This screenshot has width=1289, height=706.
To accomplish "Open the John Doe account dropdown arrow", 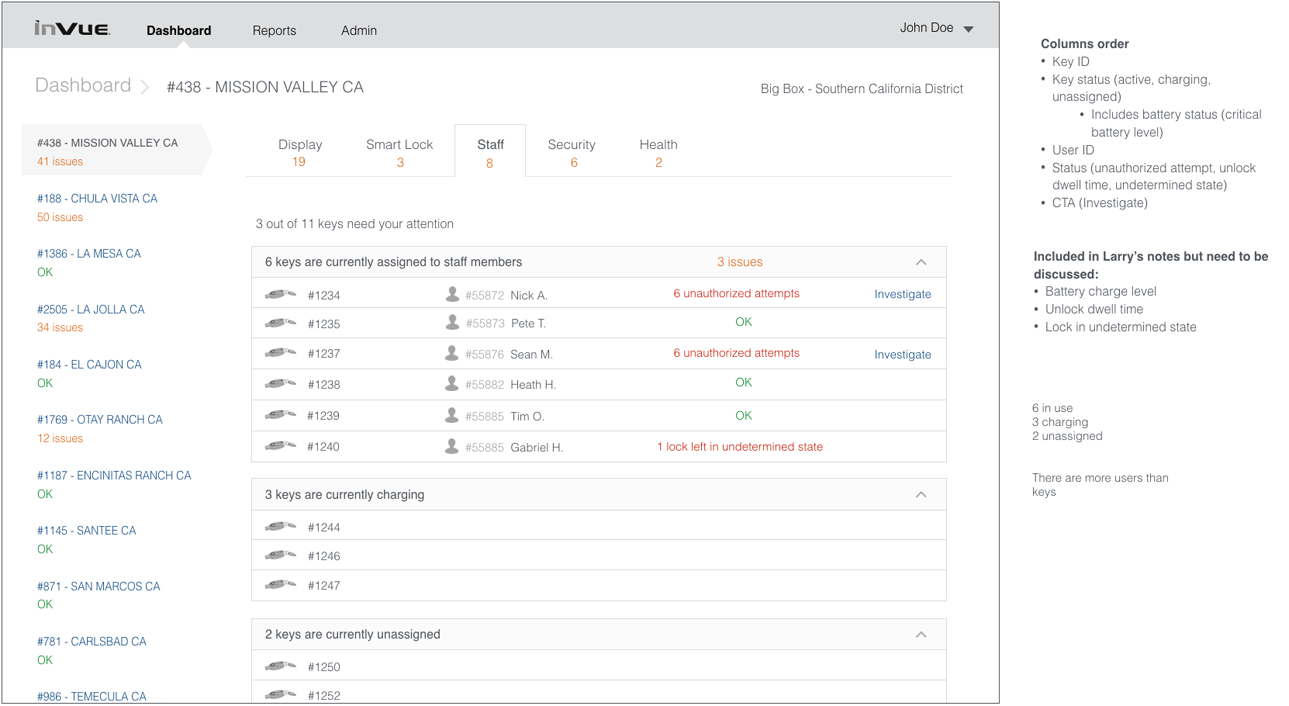I will point(968,30).
